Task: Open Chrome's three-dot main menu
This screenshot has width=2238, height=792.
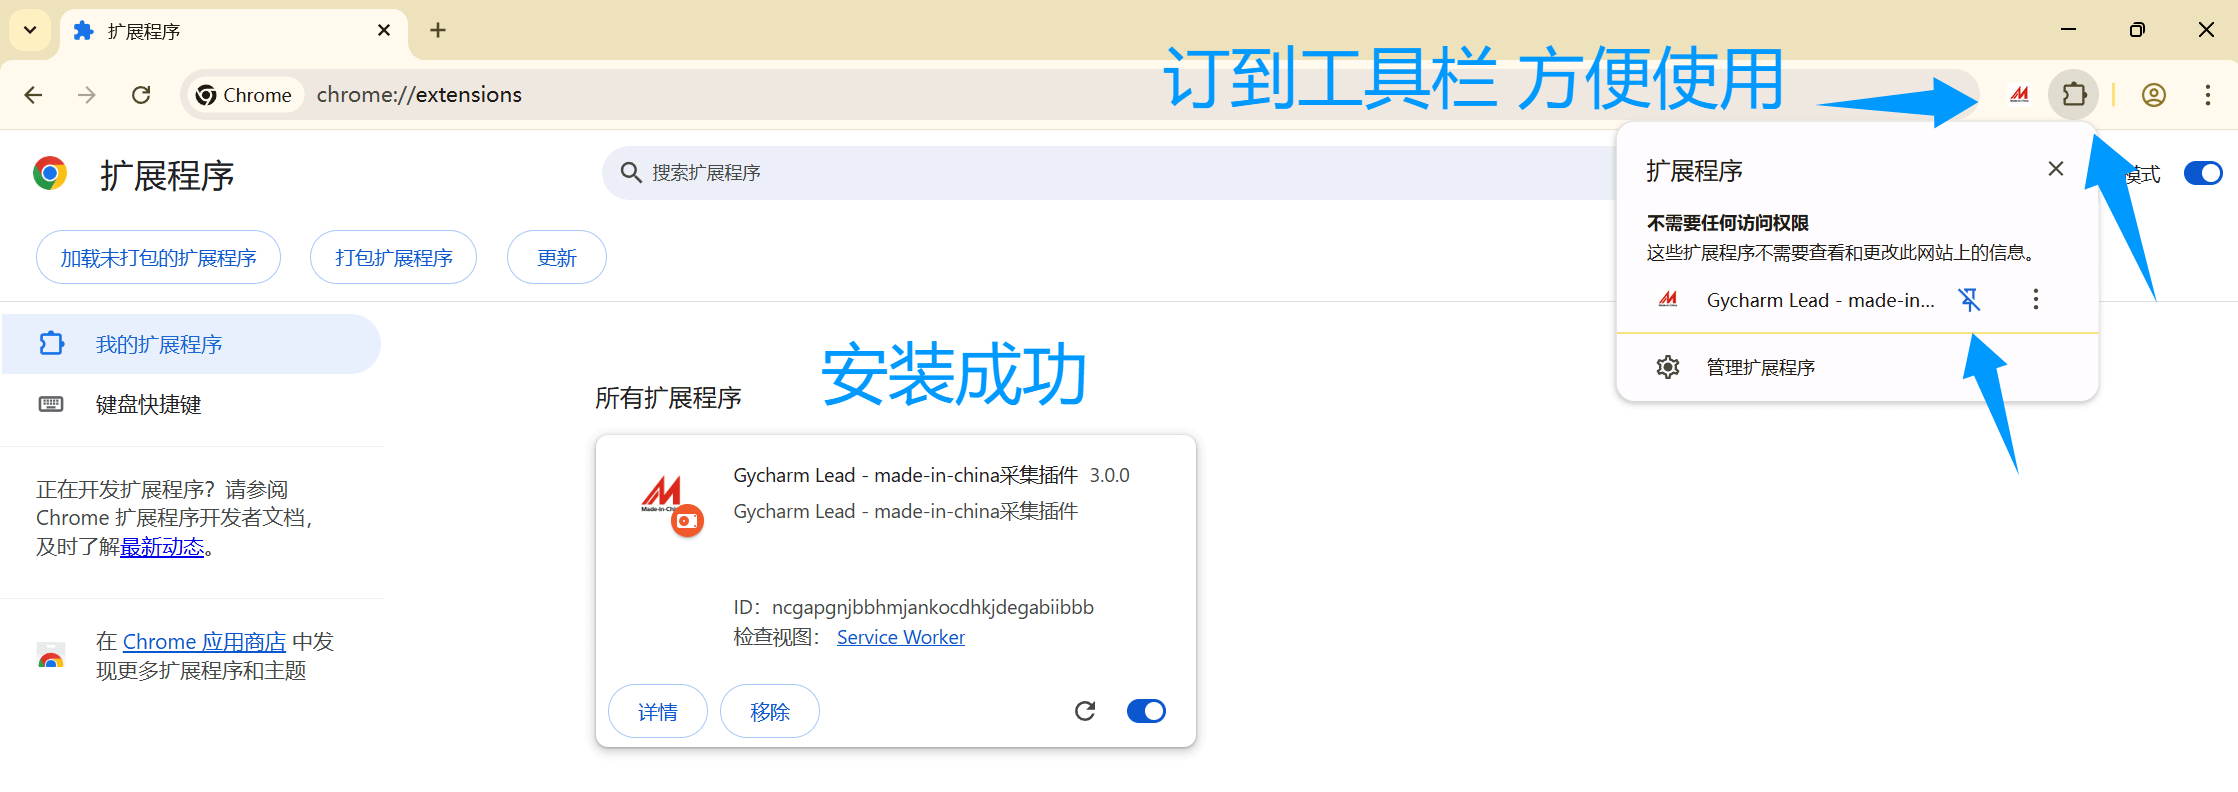Action: [2208, 95]
